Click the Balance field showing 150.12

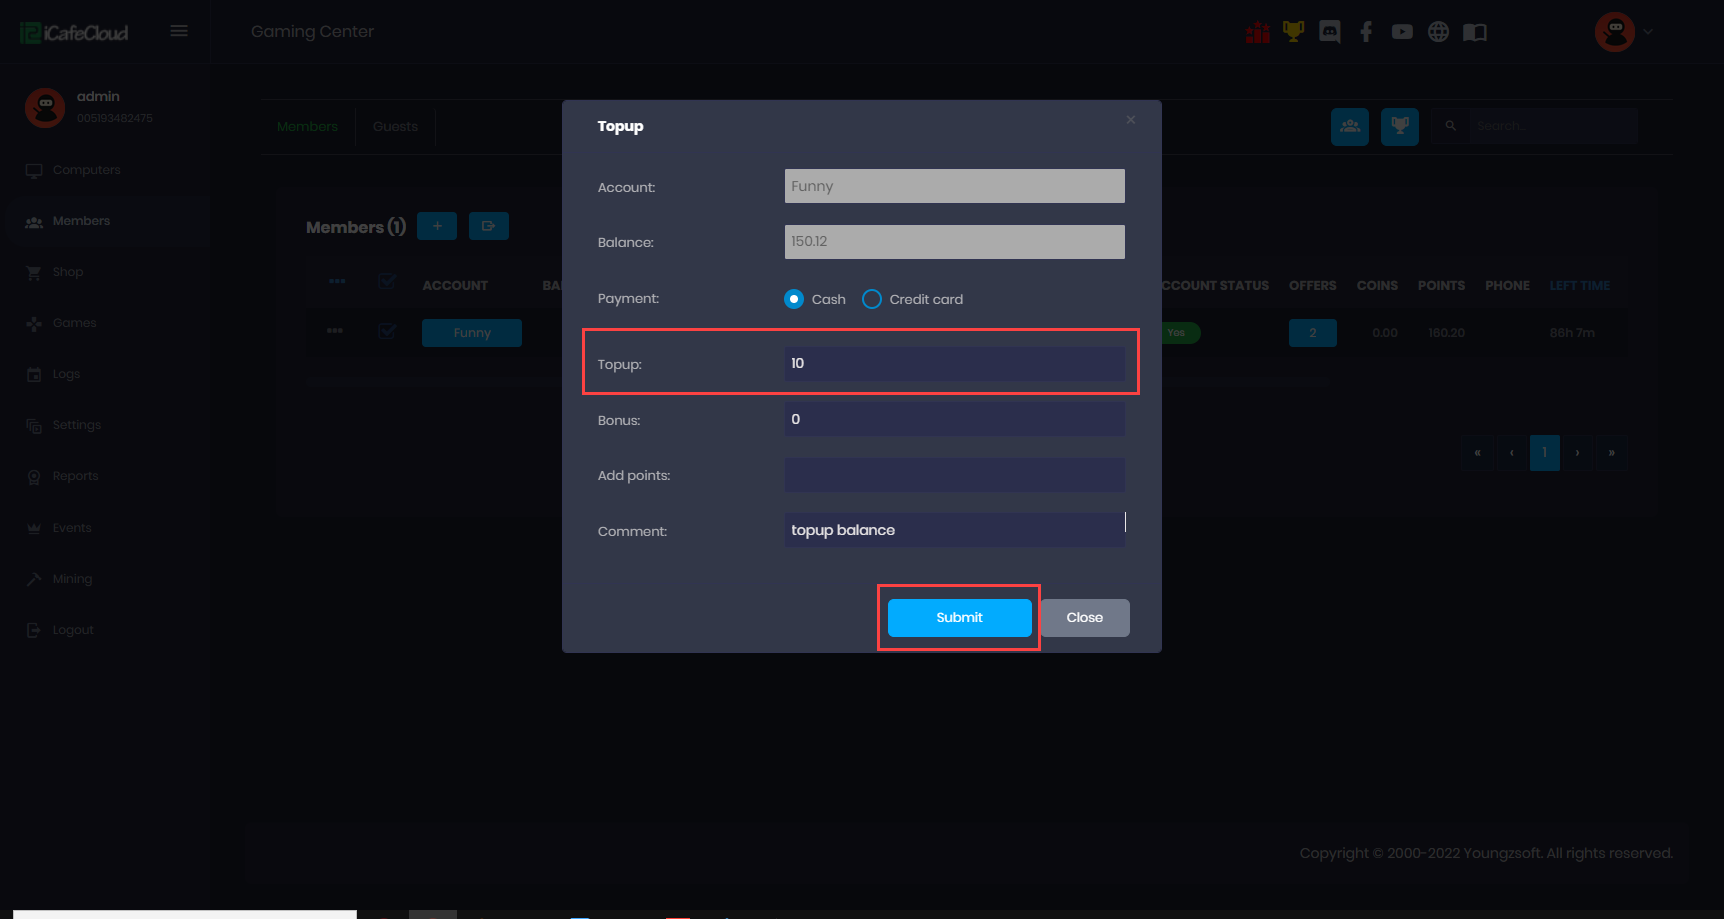tap(955, 242)
